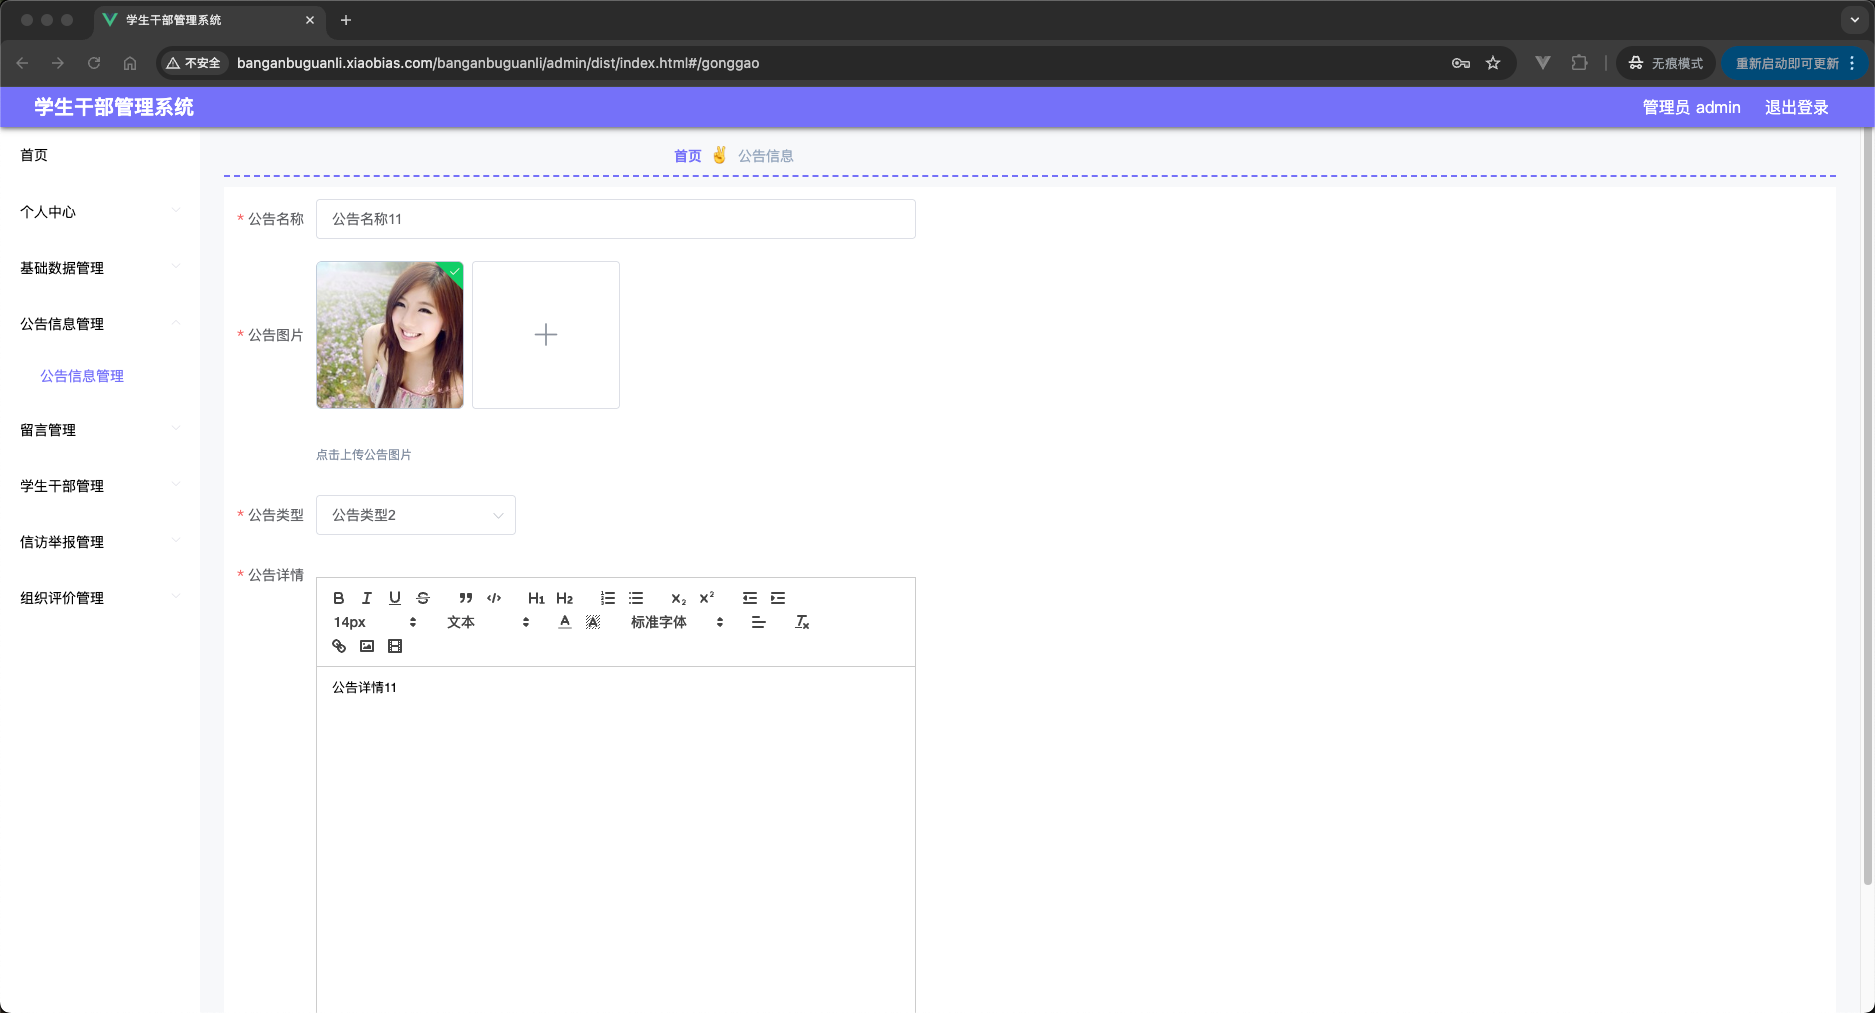
Task: Click the 公告名称 input field
Action: click(616, 219)
